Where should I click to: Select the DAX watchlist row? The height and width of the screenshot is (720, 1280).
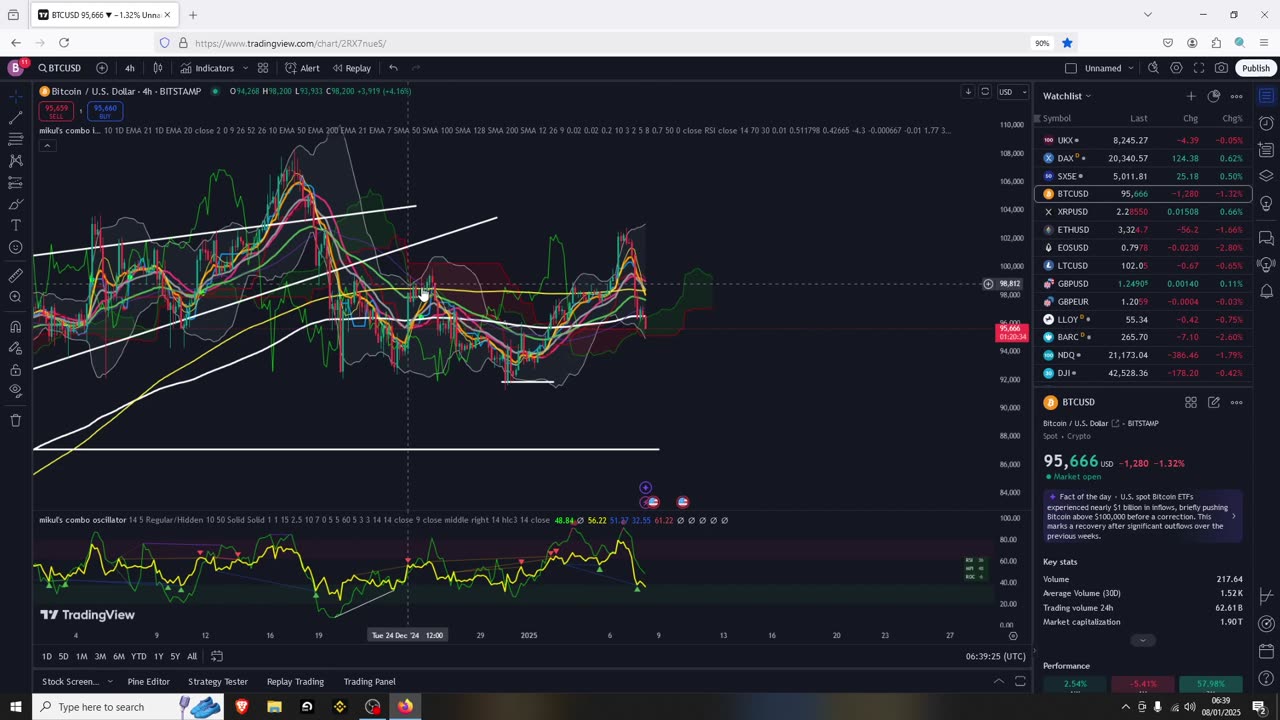pos(1143,158)
